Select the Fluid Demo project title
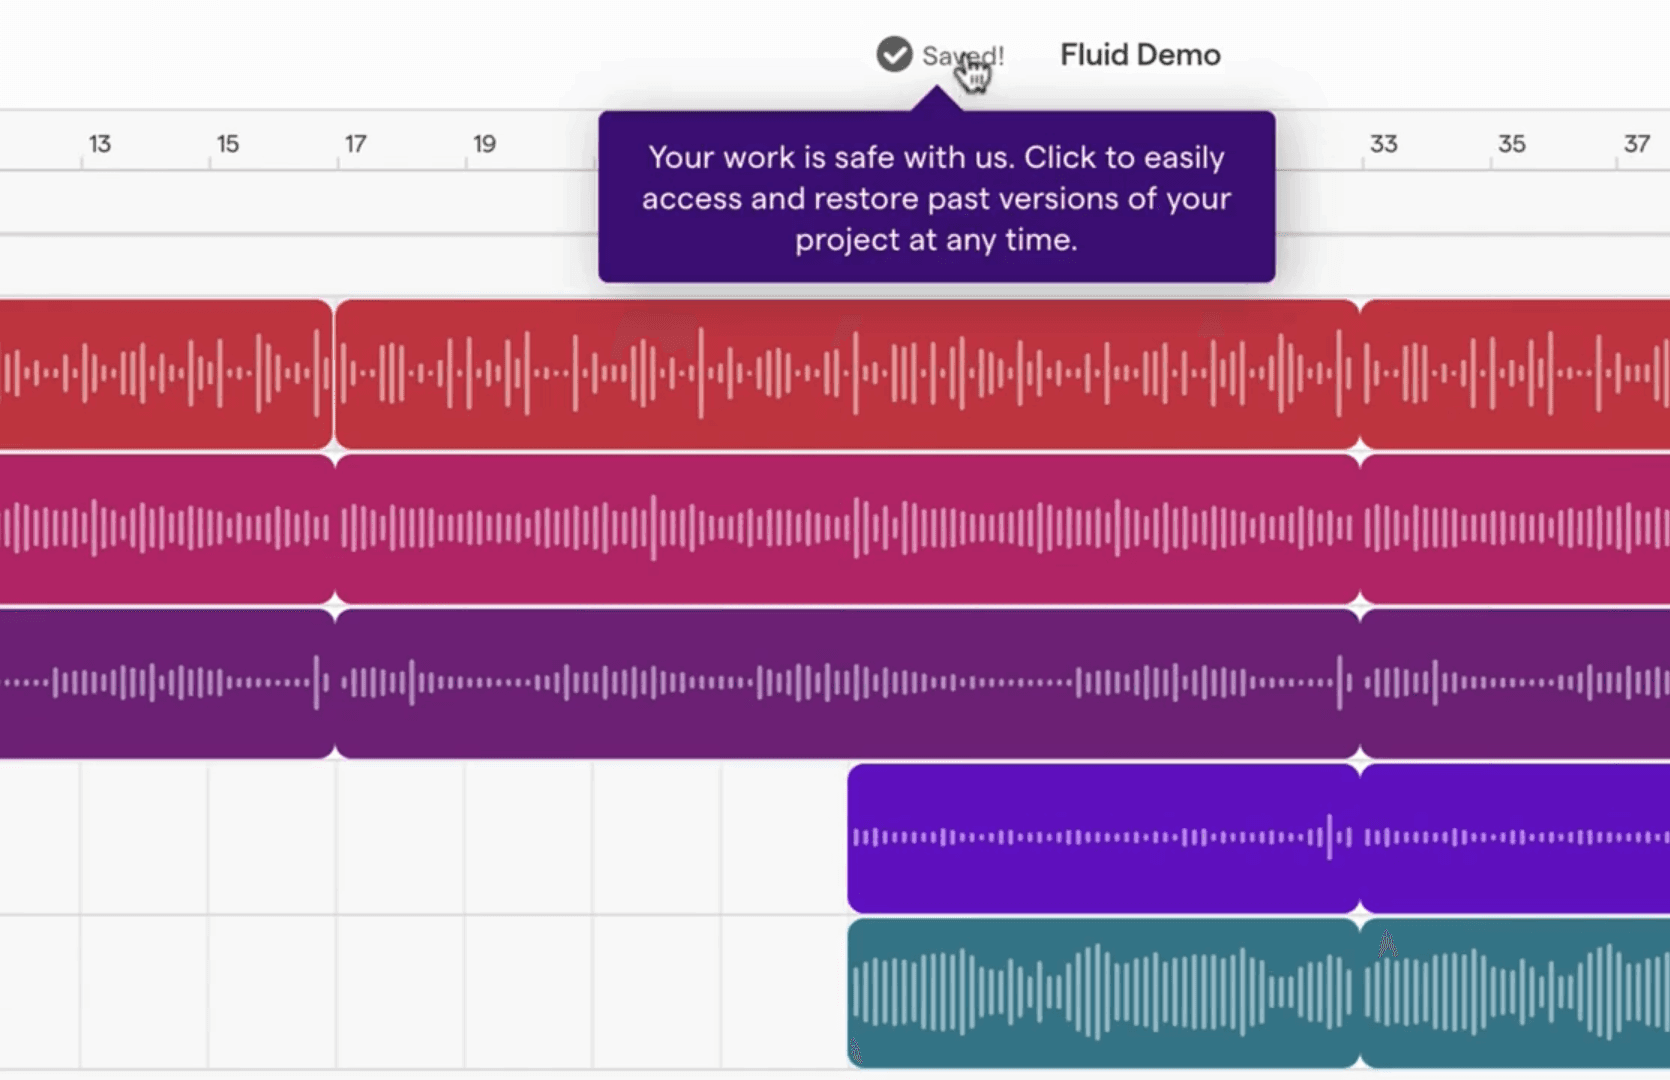The image size is (1670, 1080). (1140, 55)
